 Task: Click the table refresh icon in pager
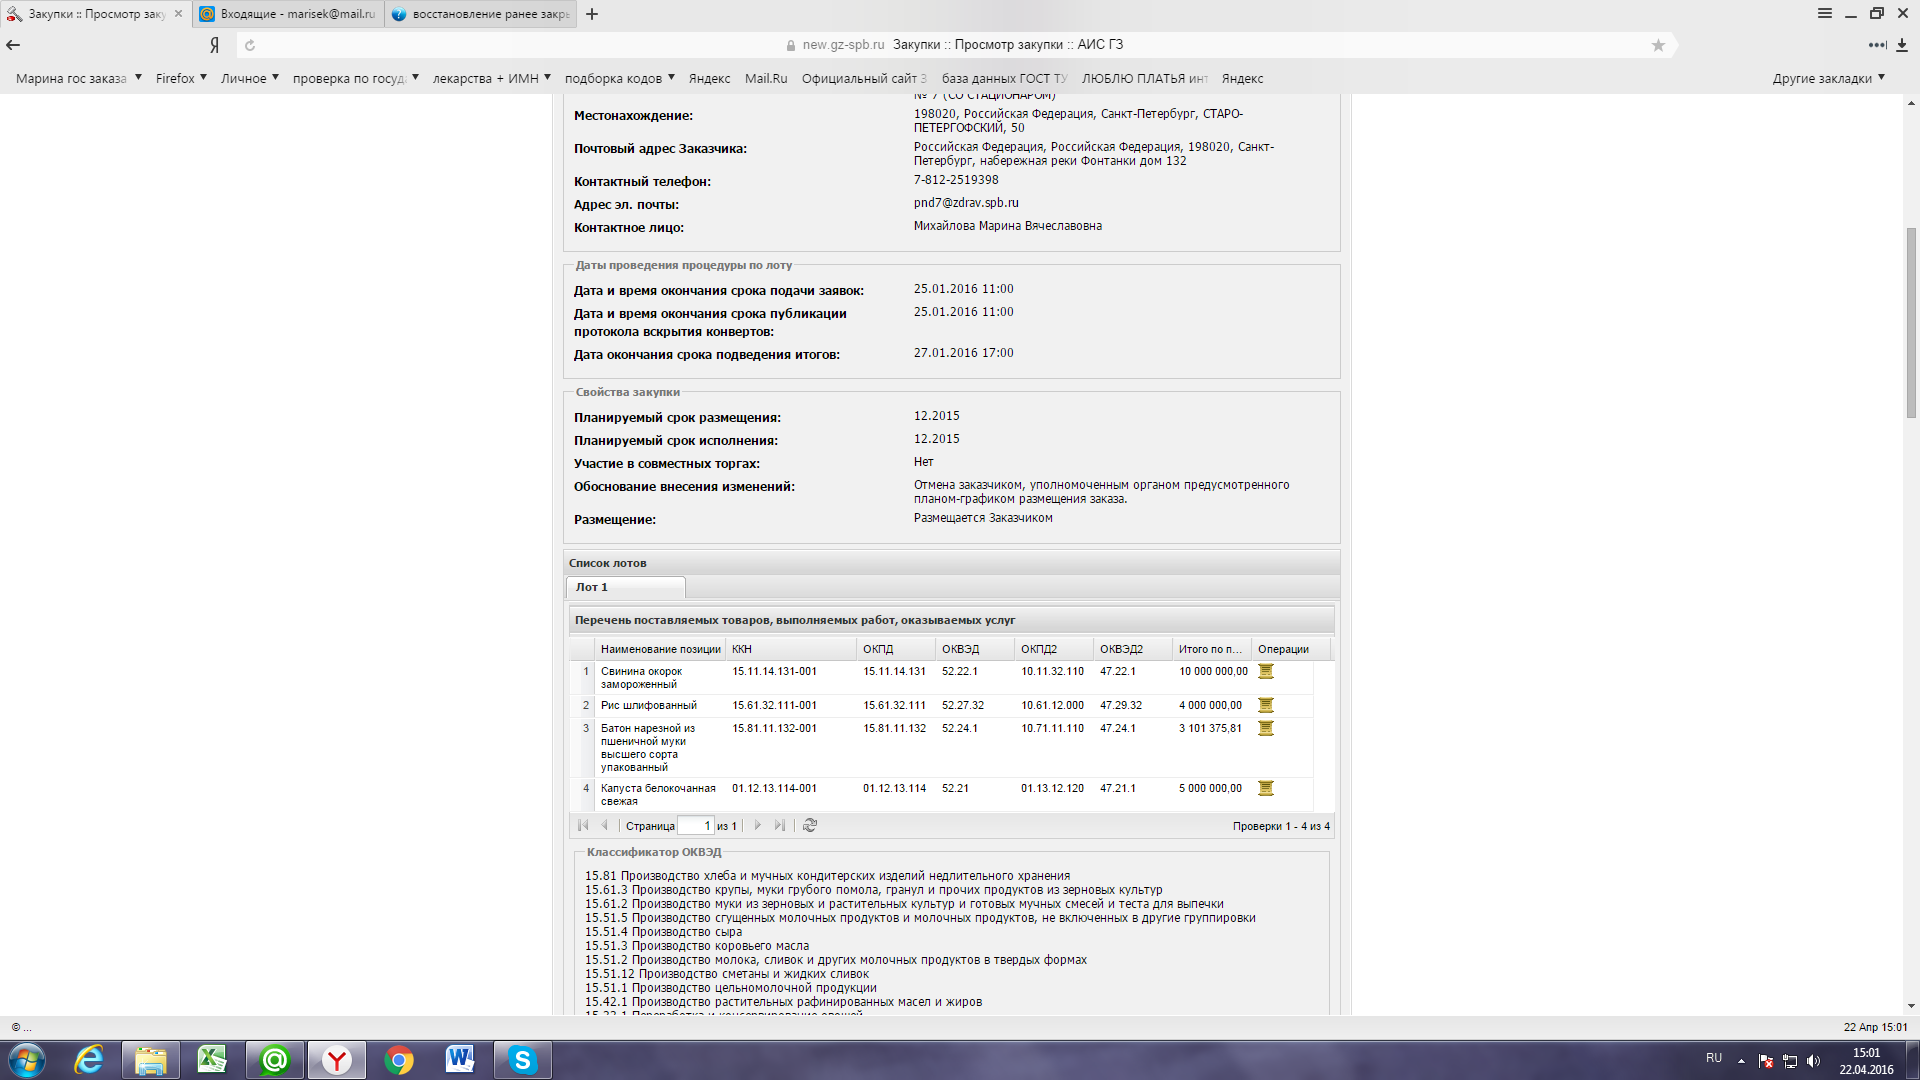click(810, 825)
